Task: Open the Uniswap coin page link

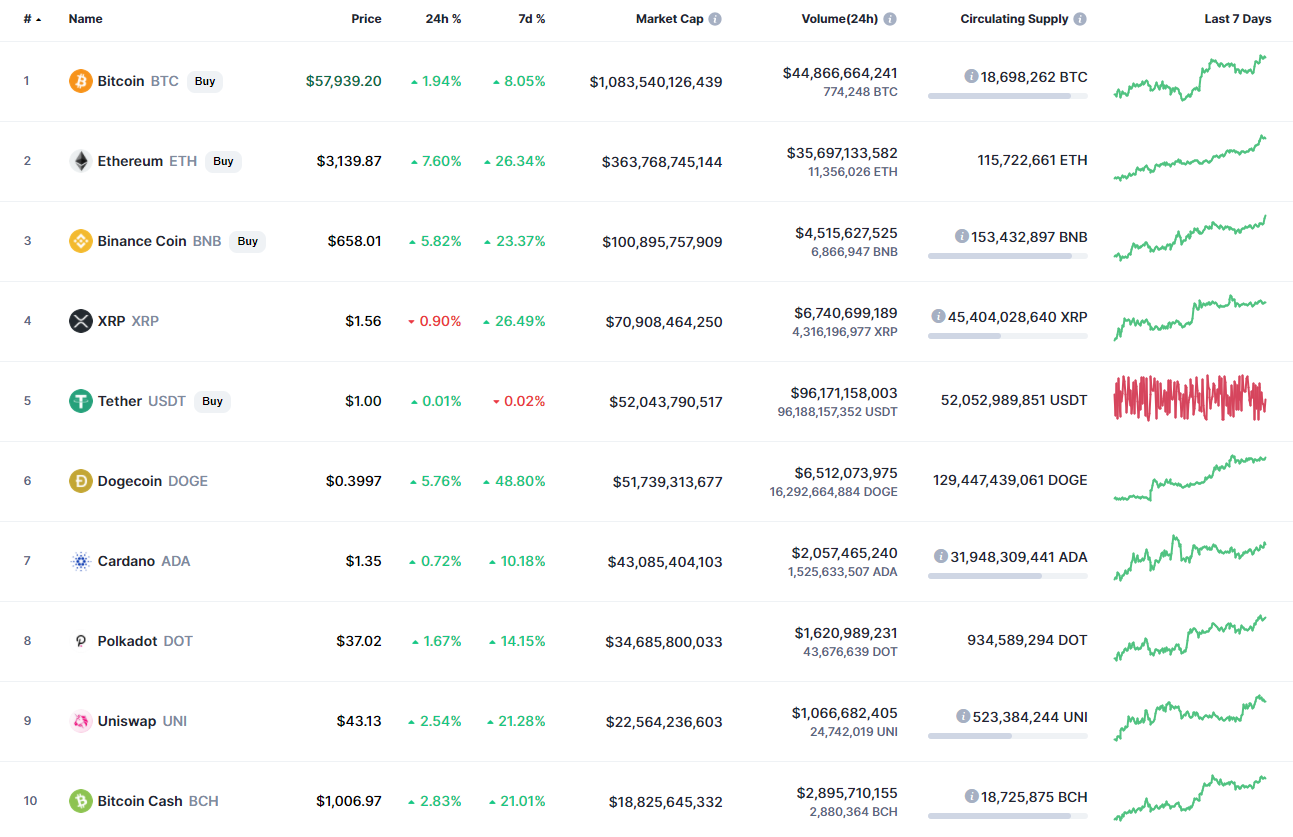Action: click(127, 721)
